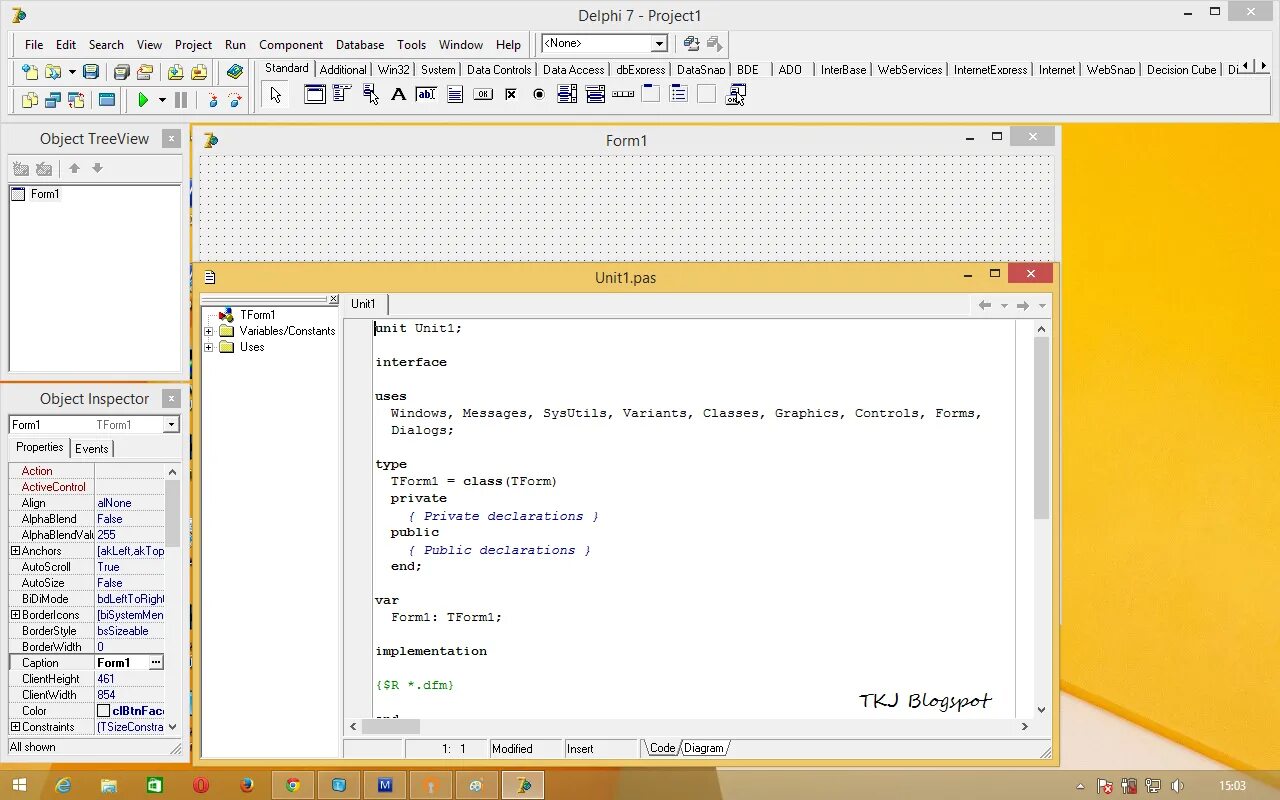Open the Database menu
This screenshot has height=800, width=1280.
point(360,45)
